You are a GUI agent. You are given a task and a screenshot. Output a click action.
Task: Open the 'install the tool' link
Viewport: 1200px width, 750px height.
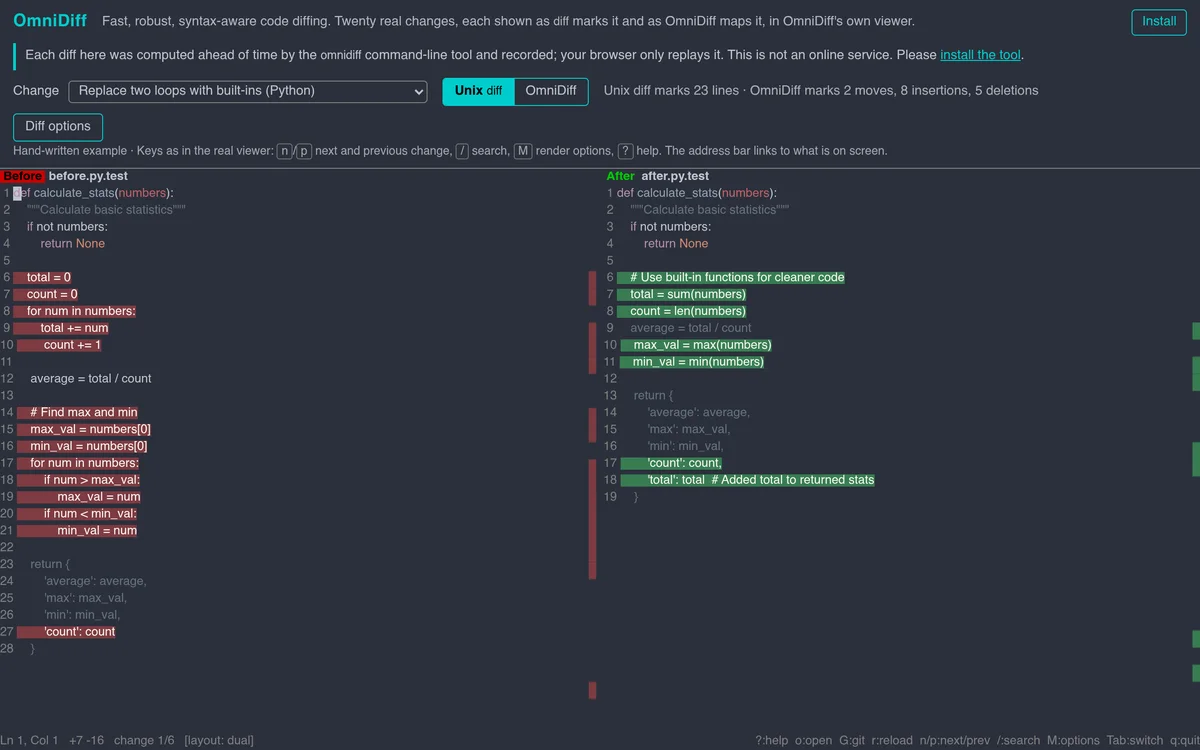point(980,55)
